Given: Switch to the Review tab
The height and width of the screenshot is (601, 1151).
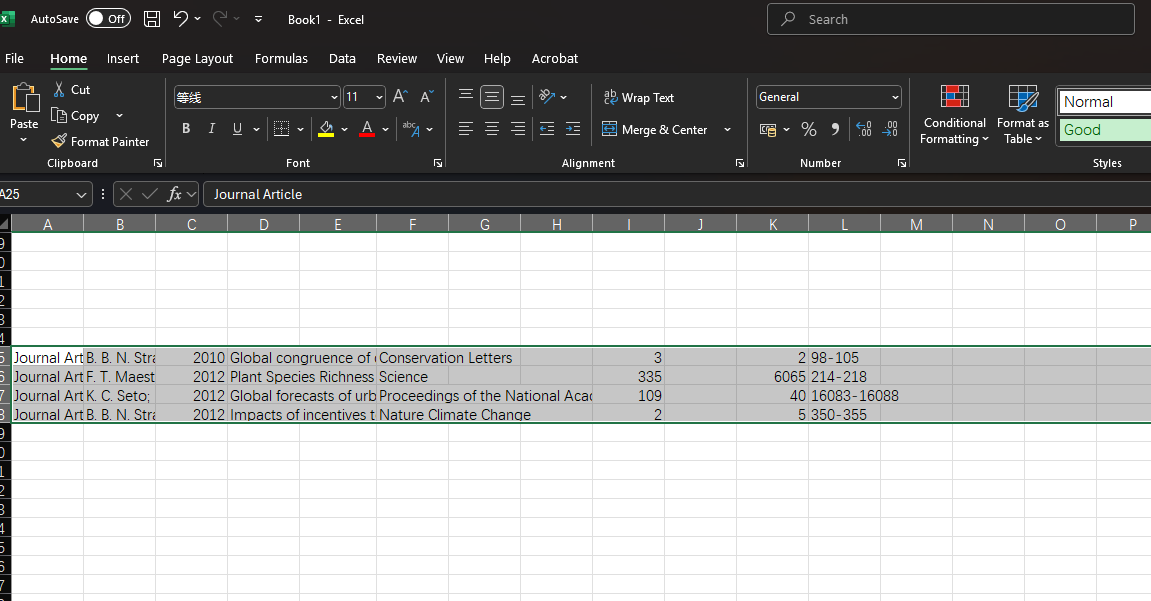Looking at the screenshot, I should 397,59.
